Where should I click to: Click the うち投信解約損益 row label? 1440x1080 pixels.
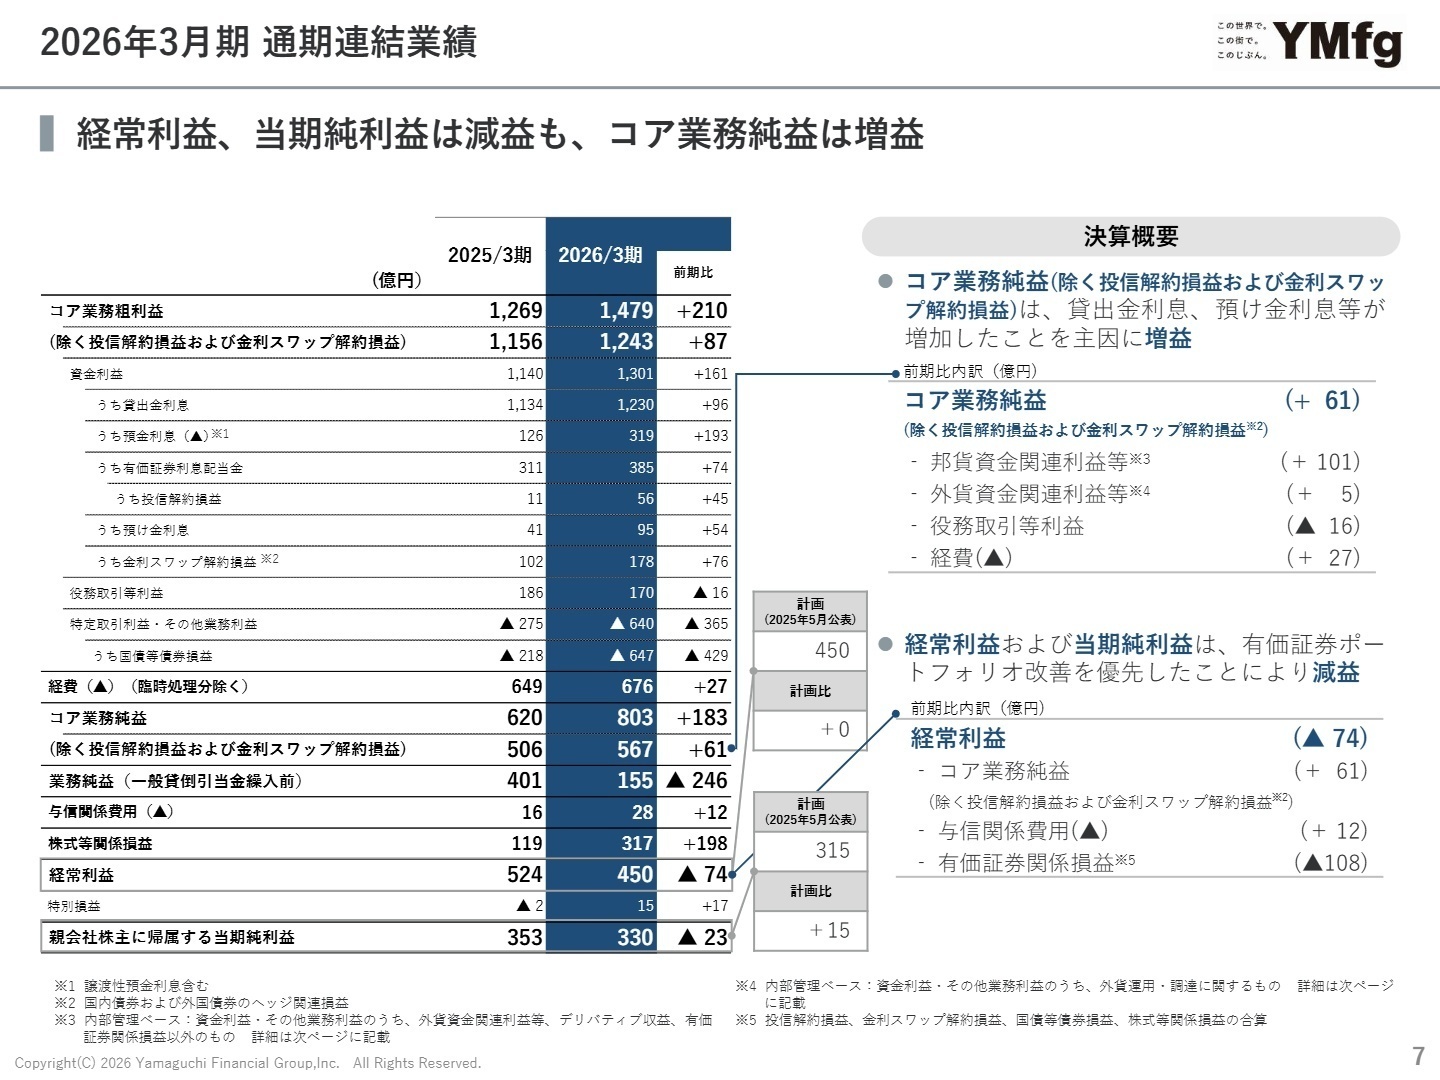[x=168, y=499]
